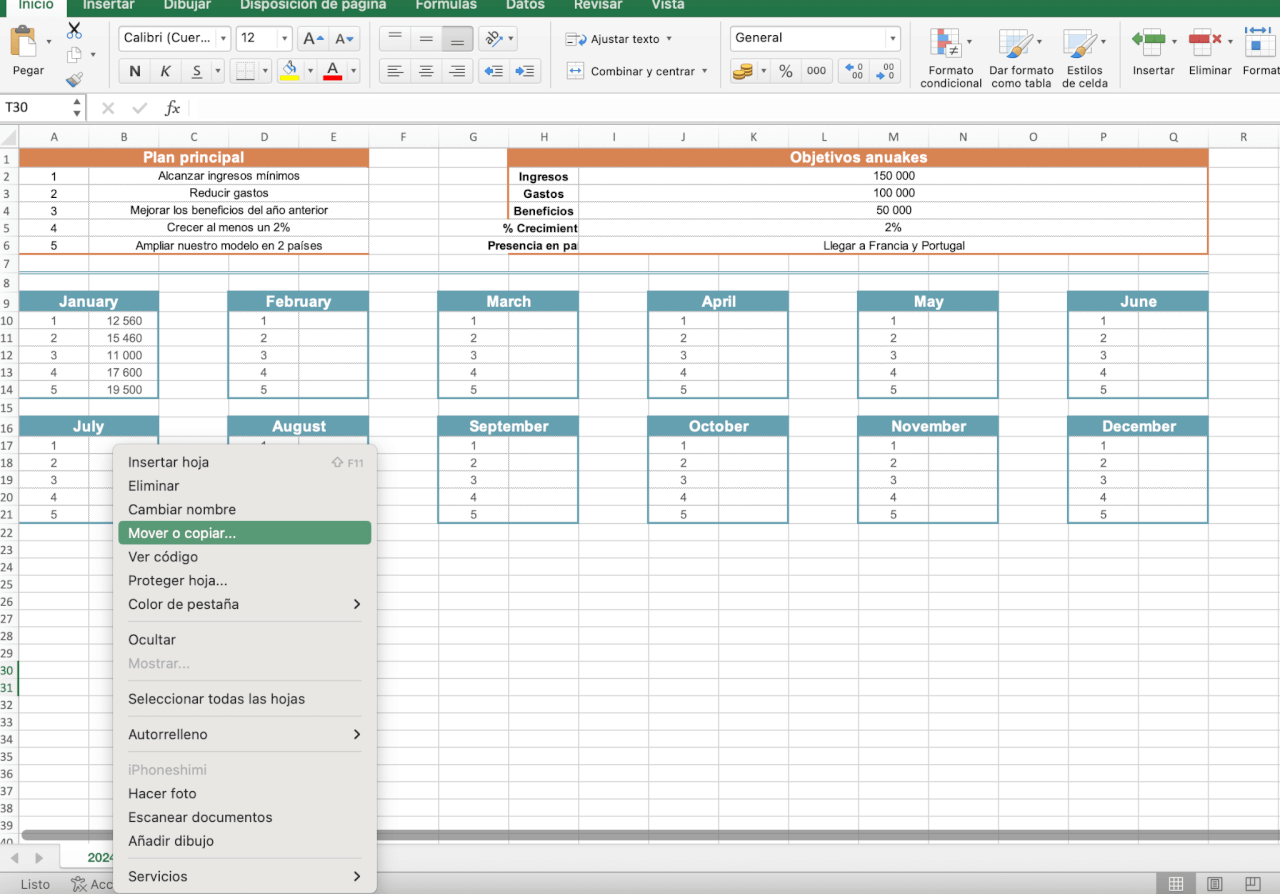Image resolution: width=1280 pixels, height=894 pixels.
Task: Apply the yellow fill color bucket
Action: [x=290, y=71]
